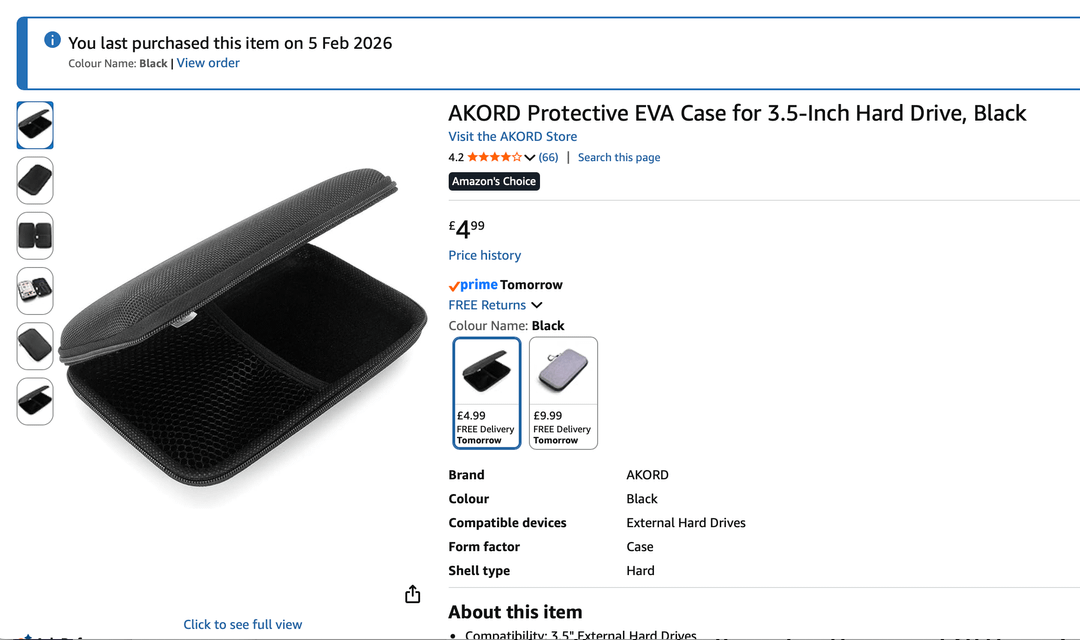Click the Prime logo badge
Screen dimensions: 1080x640
(x=473, y=285)
